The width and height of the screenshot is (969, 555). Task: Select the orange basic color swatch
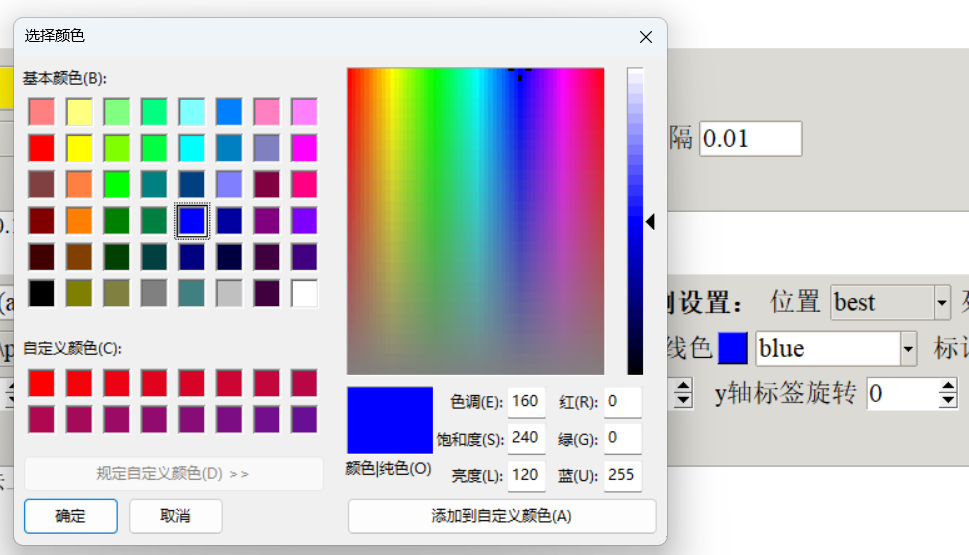point(79,221)
